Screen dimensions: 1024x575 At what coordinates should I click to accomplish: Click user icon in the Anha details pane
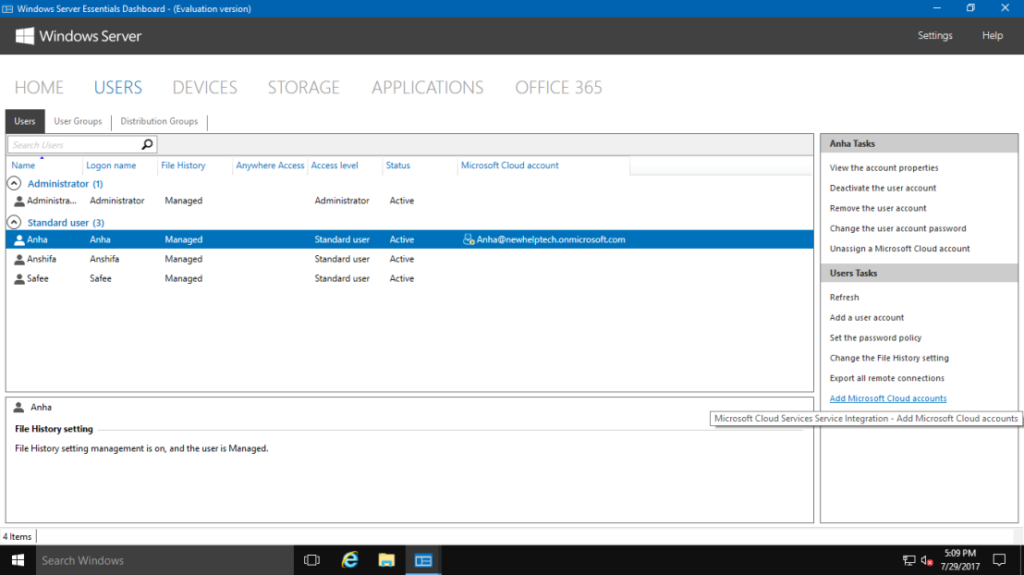(19, 408)
